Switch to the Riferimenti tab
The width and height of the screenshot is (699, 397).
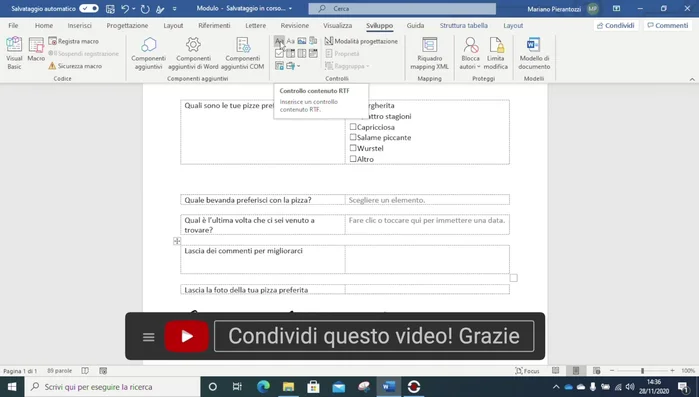[214, 25]
